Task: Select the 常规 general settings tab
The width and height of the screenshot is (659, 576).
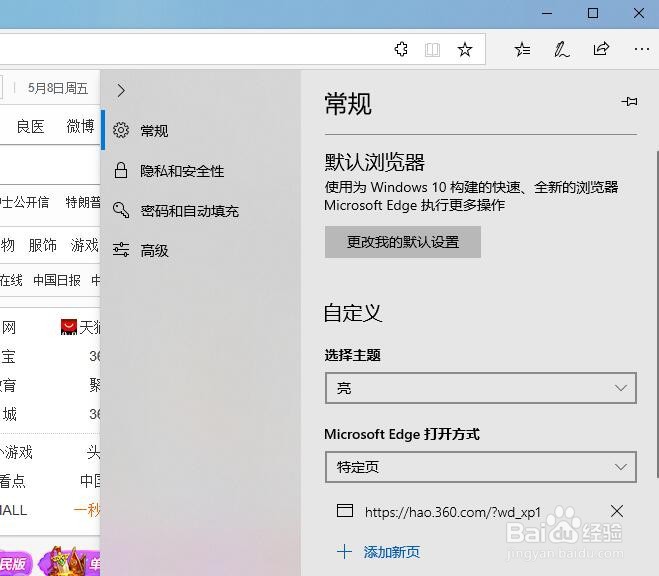Action: coord(201,131)
